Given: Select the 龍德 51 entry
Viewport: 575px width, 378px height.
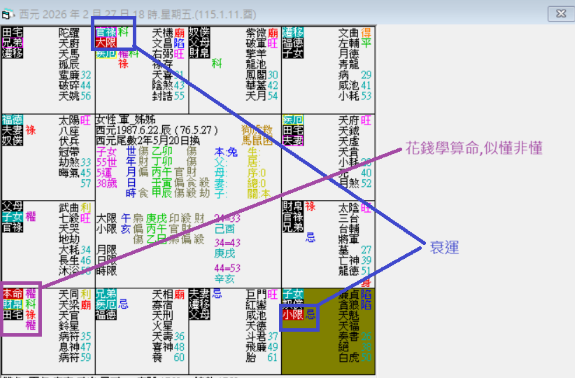Looking at the screenshot, I should (355, 271).
